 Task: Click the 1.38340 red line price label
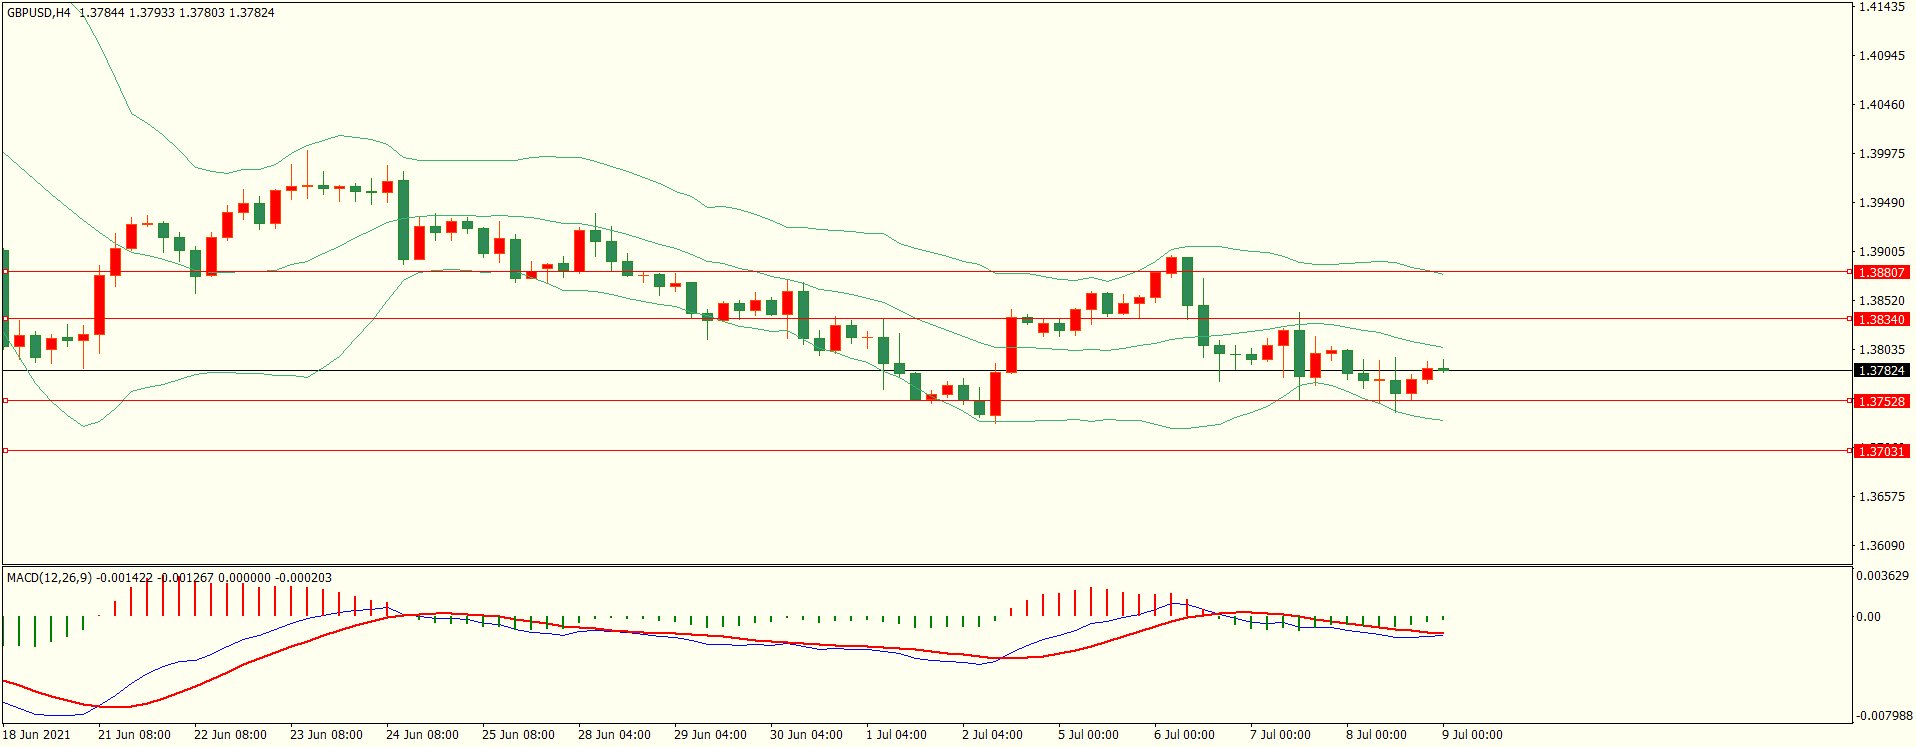coord(1881,319)
